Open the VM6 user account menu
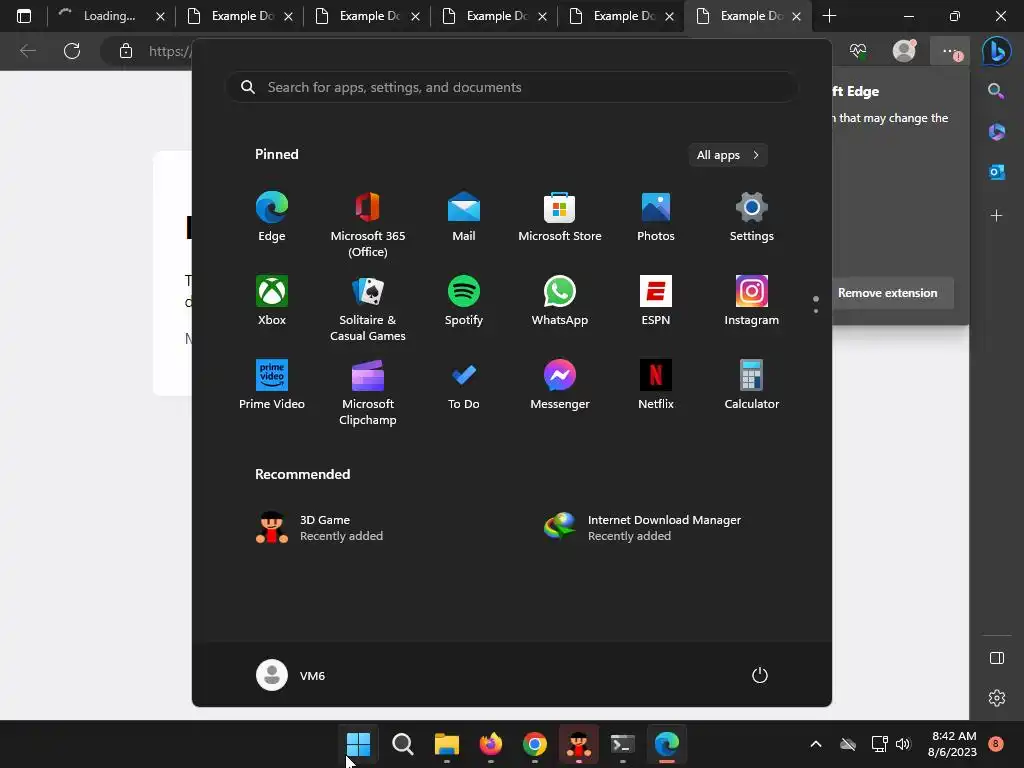Screen dimensions: 1024x768 tap(291, 675)
